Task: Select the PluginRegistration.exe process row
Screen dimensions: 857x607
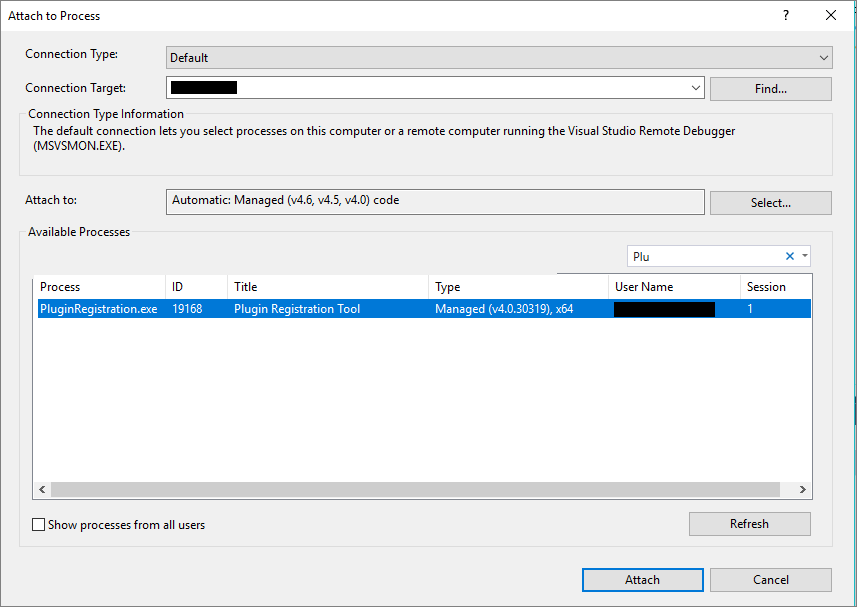Action: coord(300,308)
